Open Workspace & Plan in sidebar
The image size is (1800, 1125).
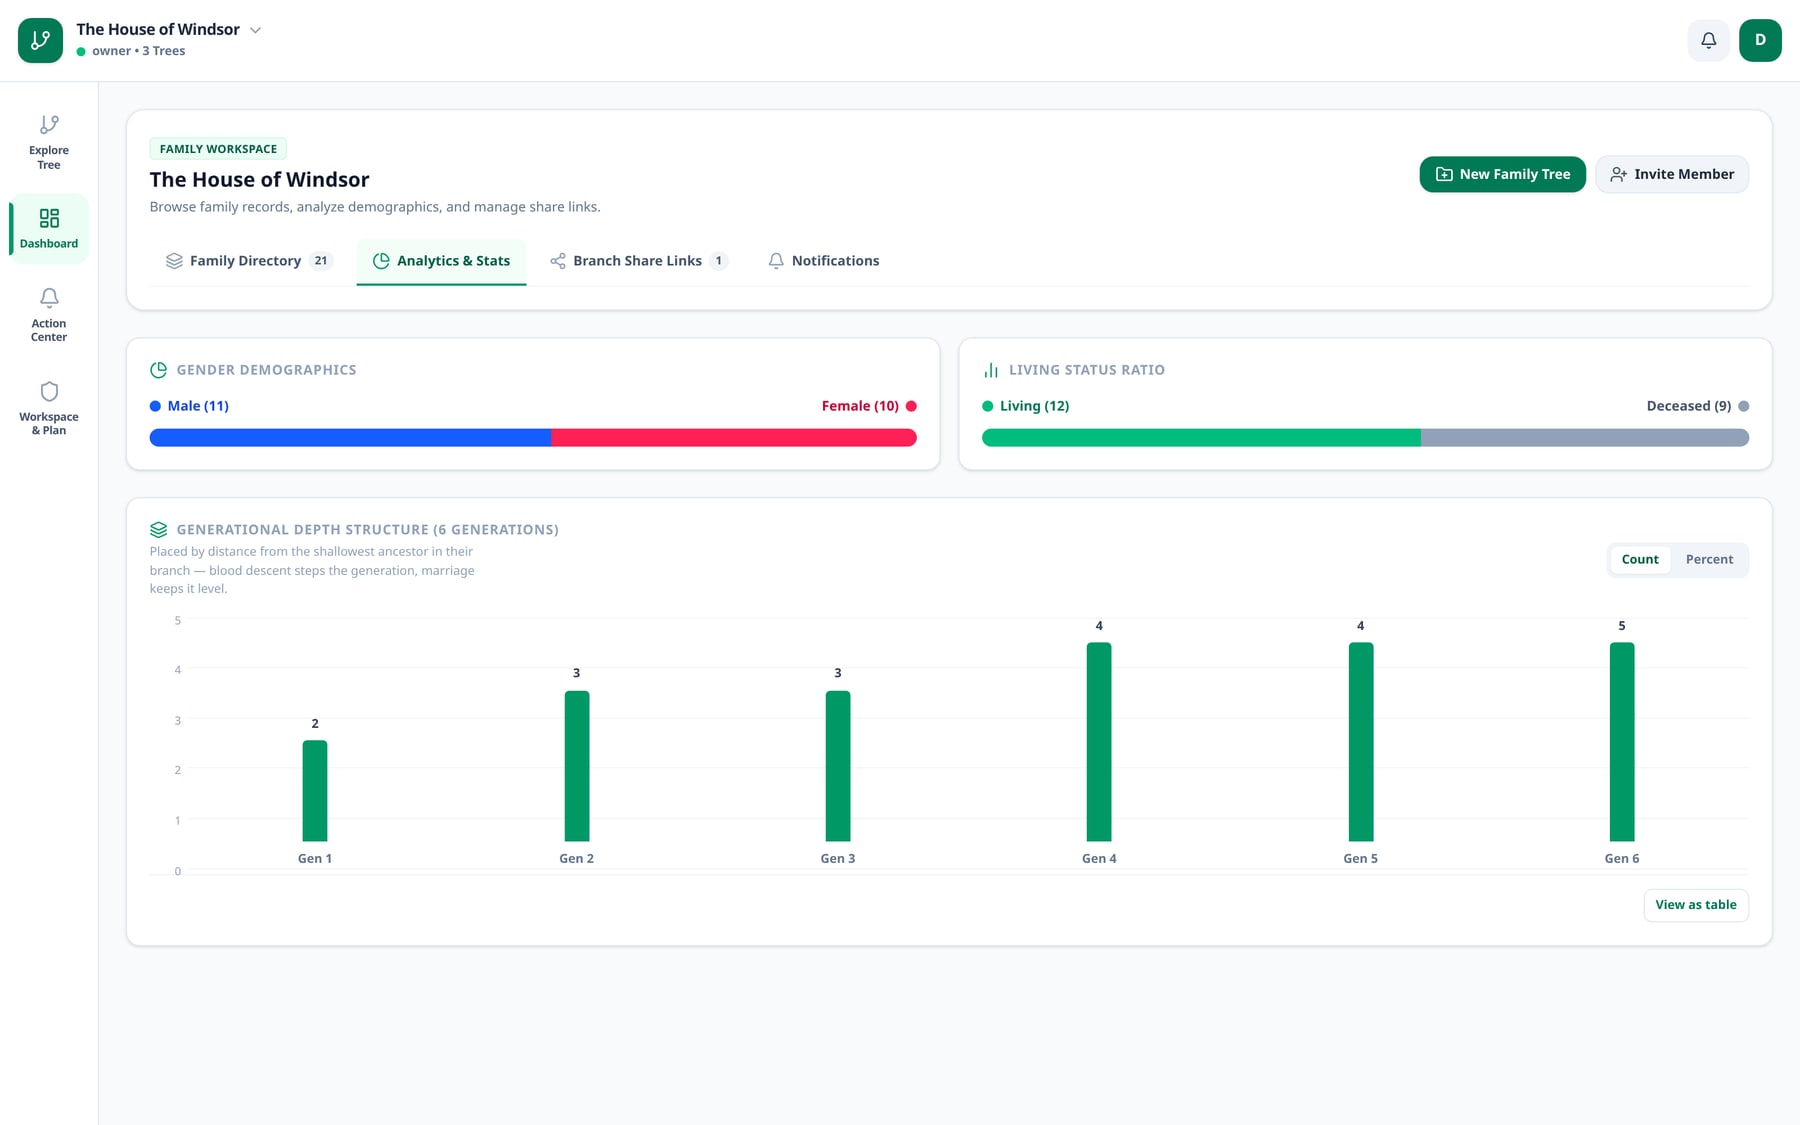tap(49, 408)
